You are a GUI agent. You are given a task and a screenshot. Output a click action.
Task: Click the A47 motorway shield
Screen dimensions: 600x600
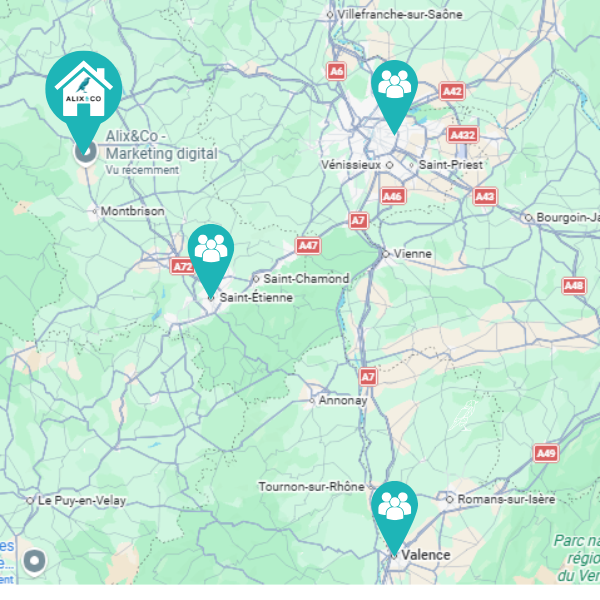tap(308, 246)
